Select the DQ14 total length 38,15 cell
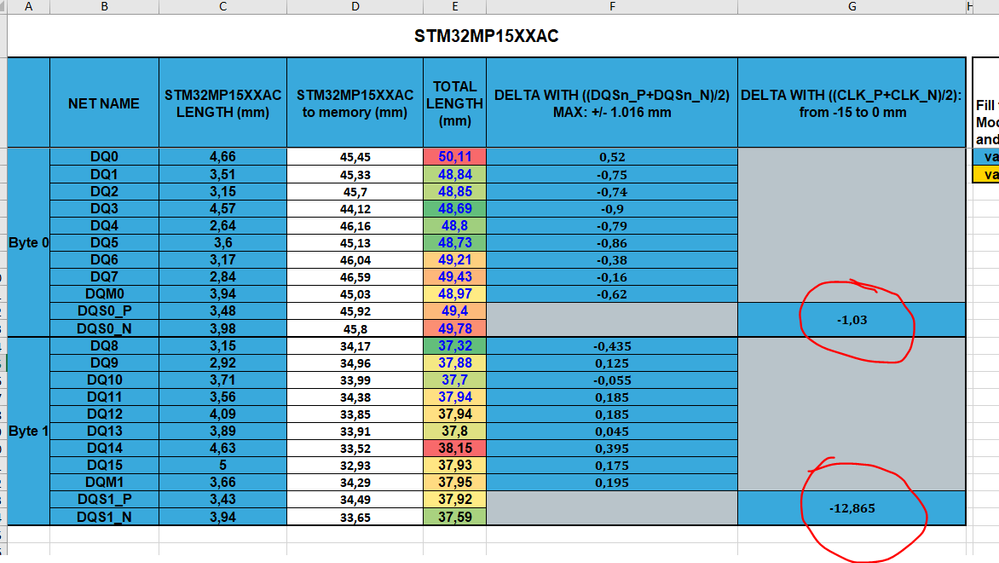 click(455, 448)
